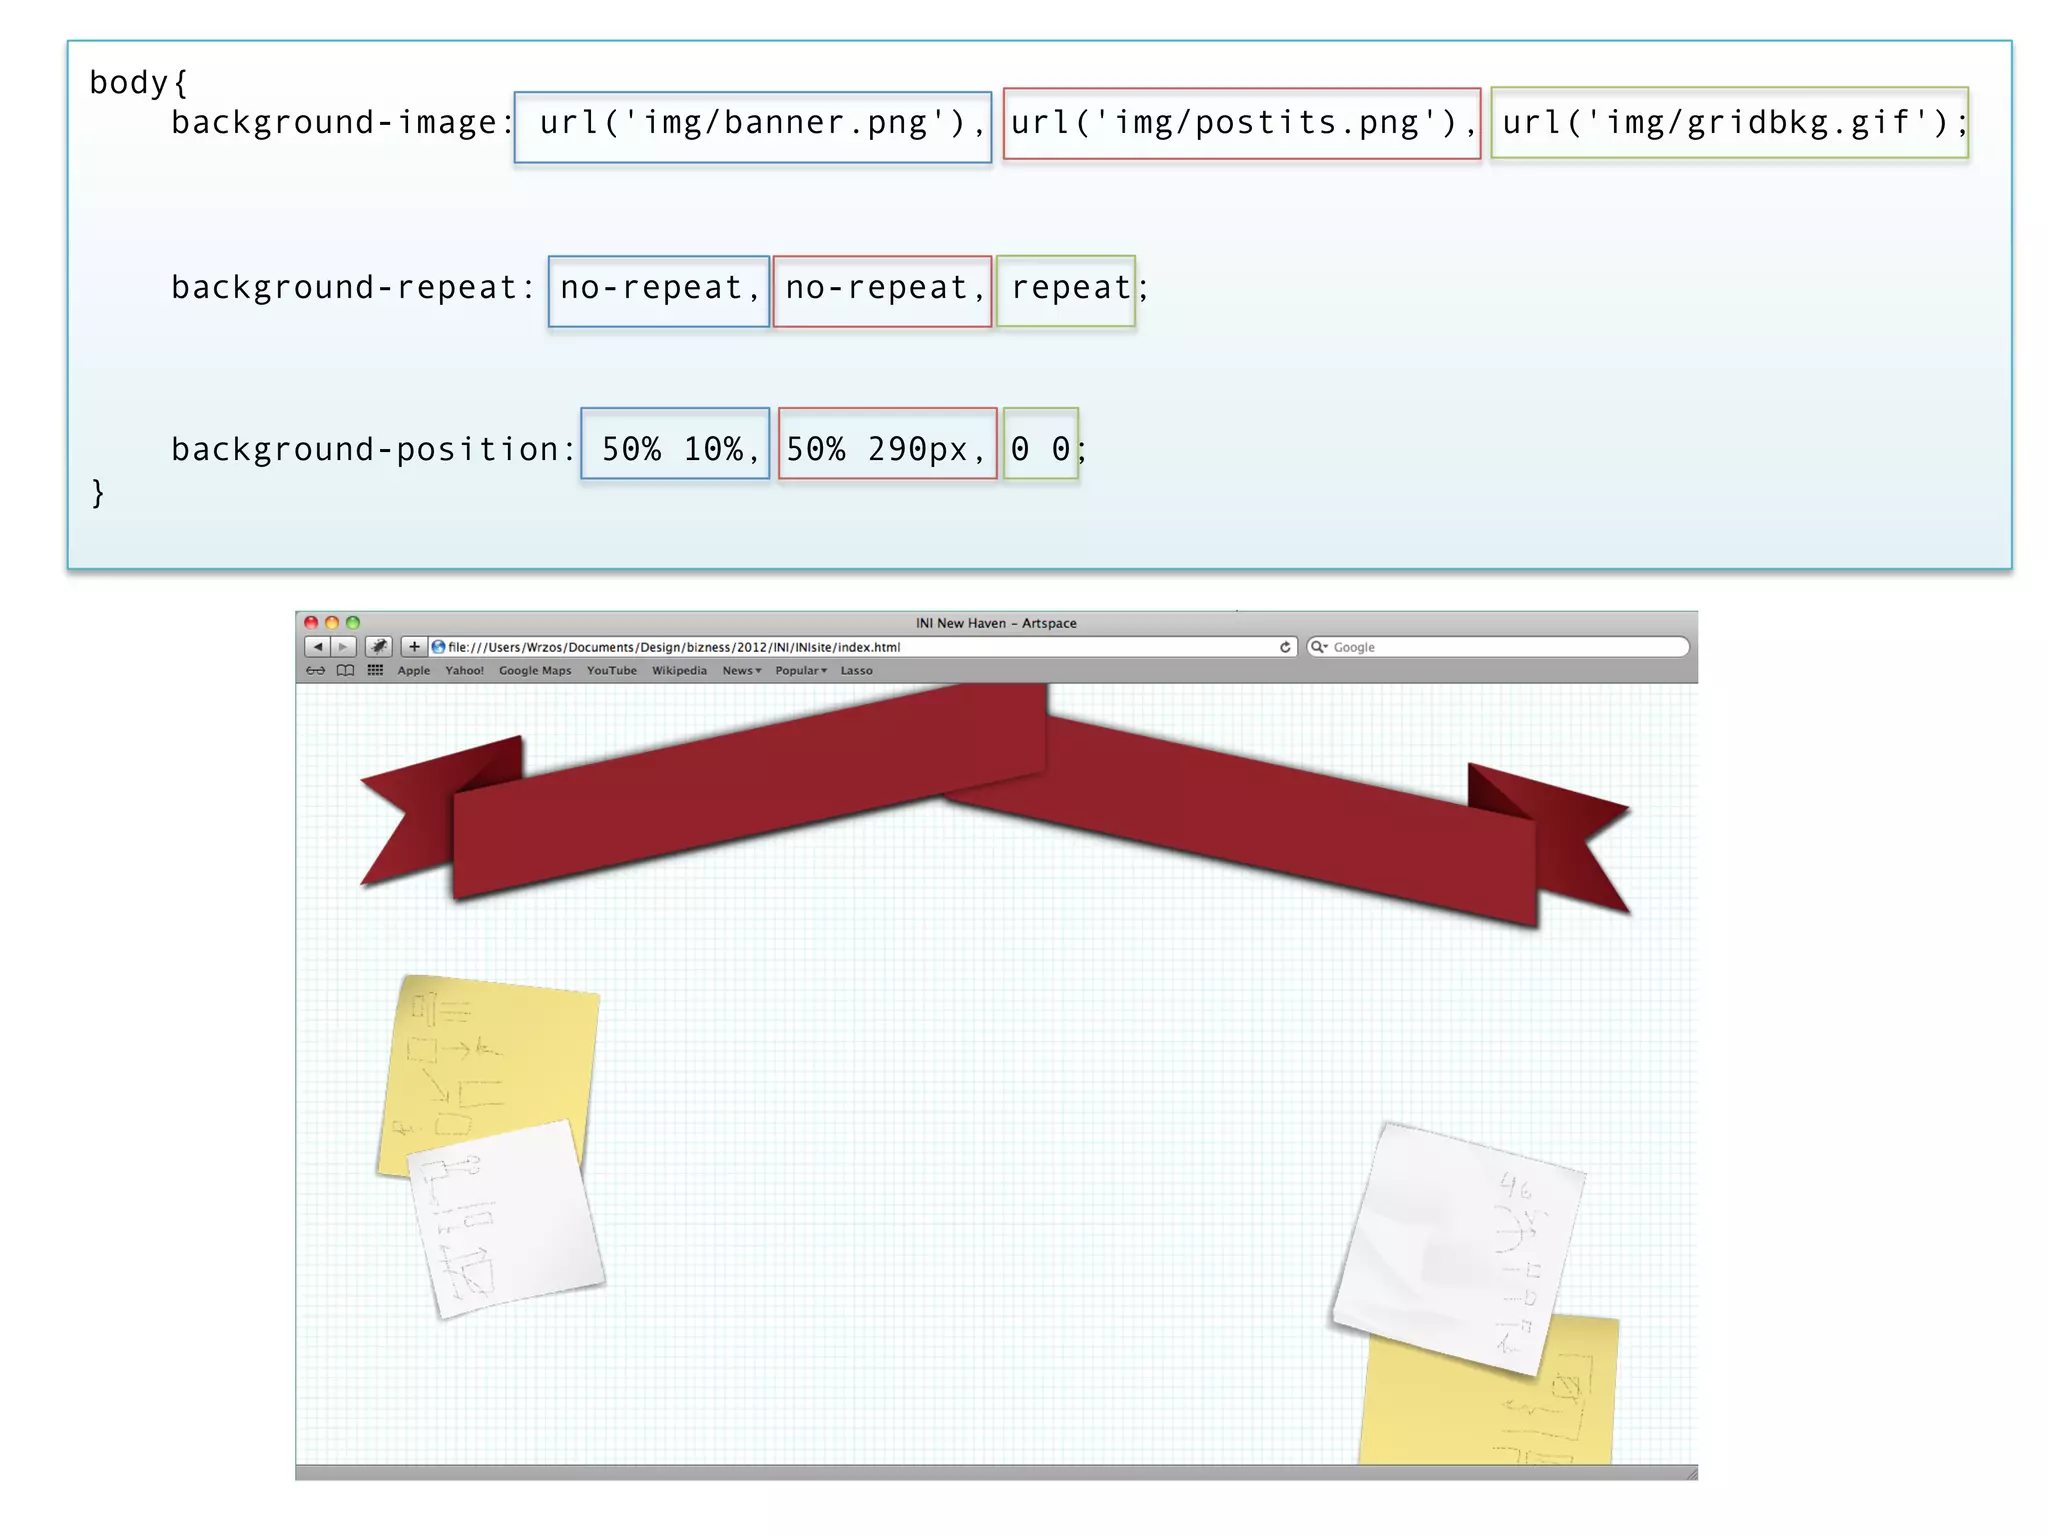Go forward with the Safari forward arrow

point(343,647)
